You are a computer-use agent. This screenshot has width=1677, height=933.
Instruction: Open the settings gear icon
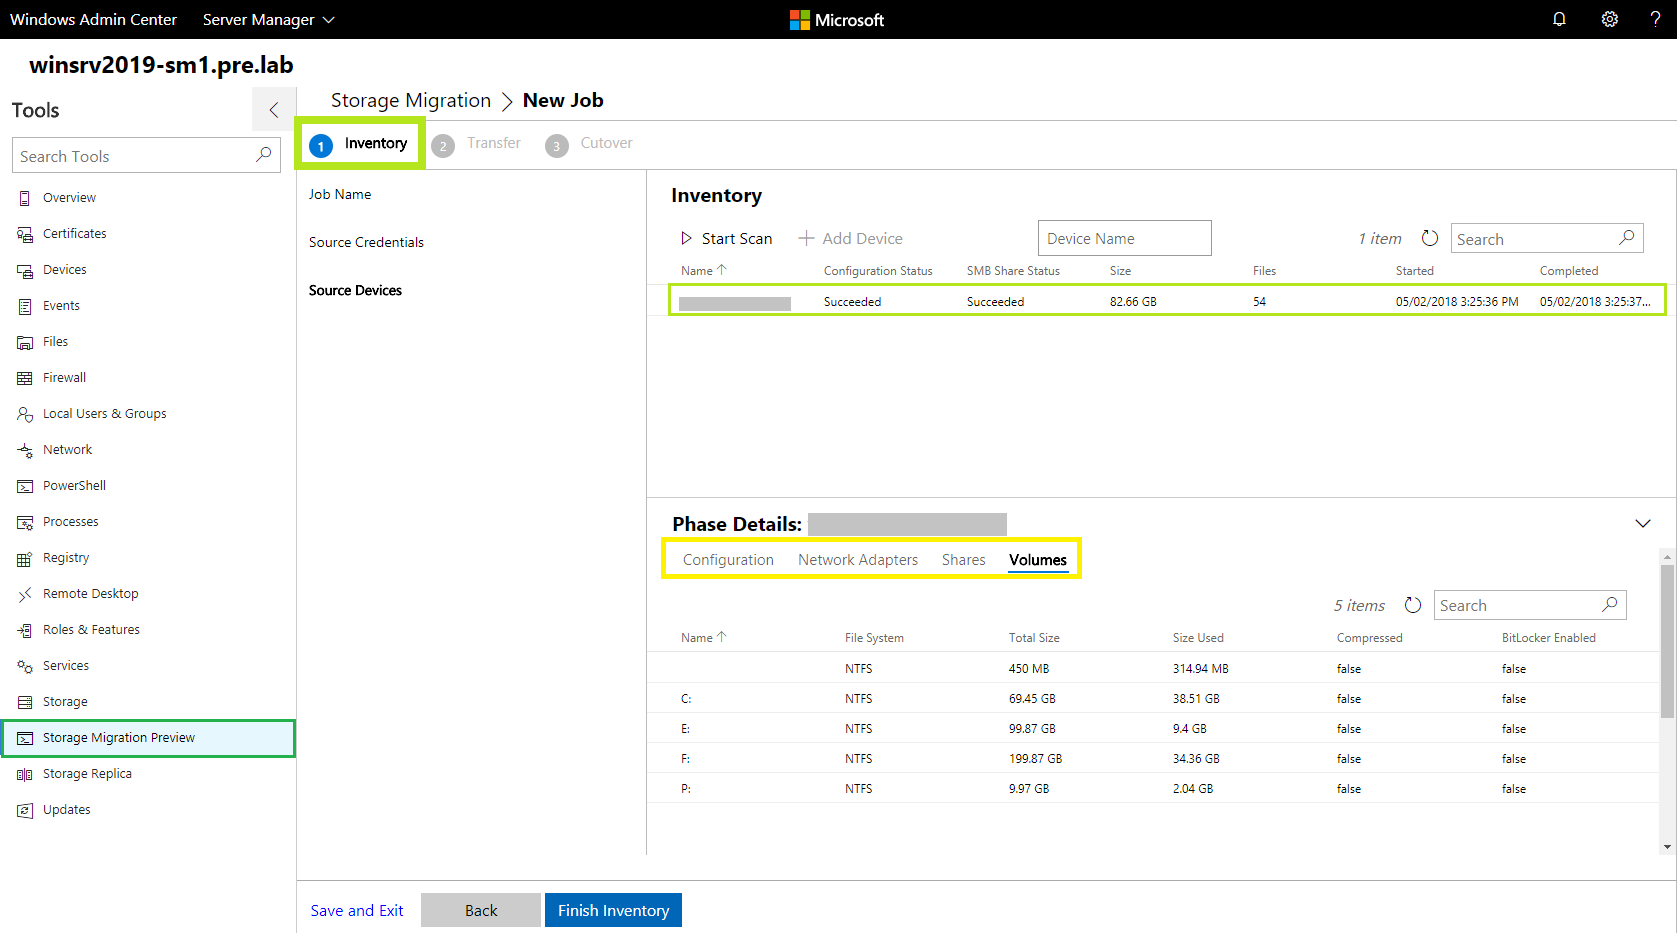(1609, 19)
